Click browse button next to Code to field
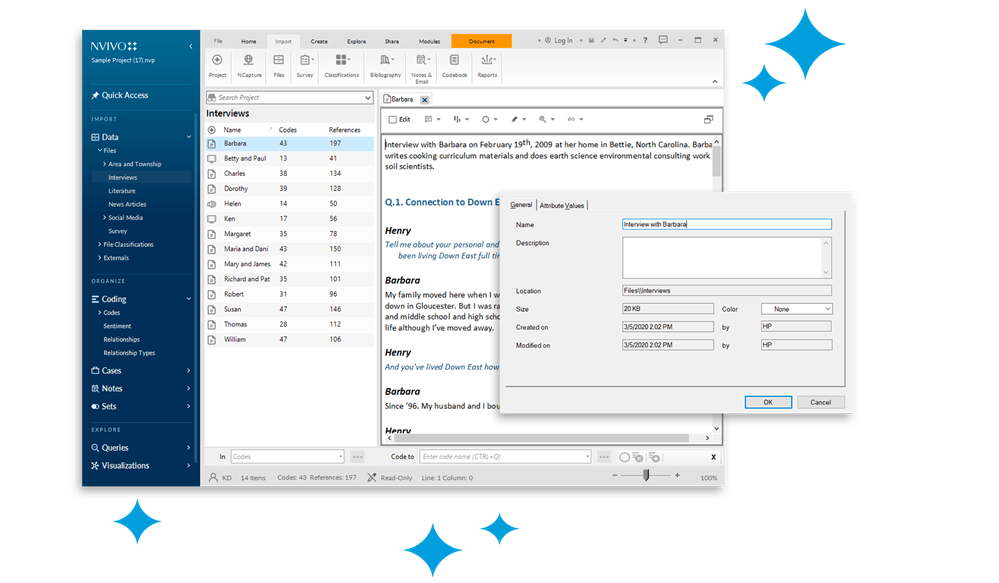The width and height of the screenshot is (999, 583). [x=604, y=457]
